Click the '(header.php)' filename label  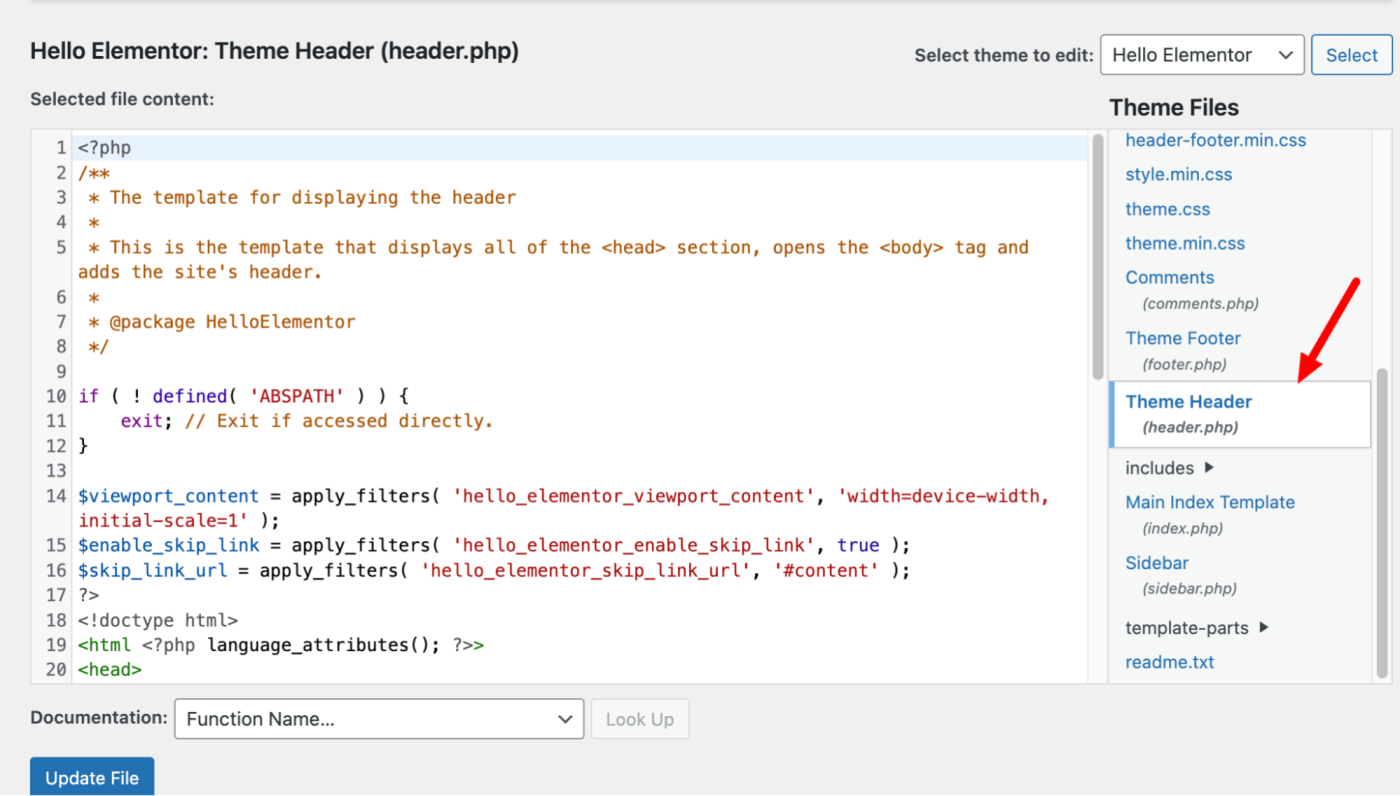(1190, 427)
